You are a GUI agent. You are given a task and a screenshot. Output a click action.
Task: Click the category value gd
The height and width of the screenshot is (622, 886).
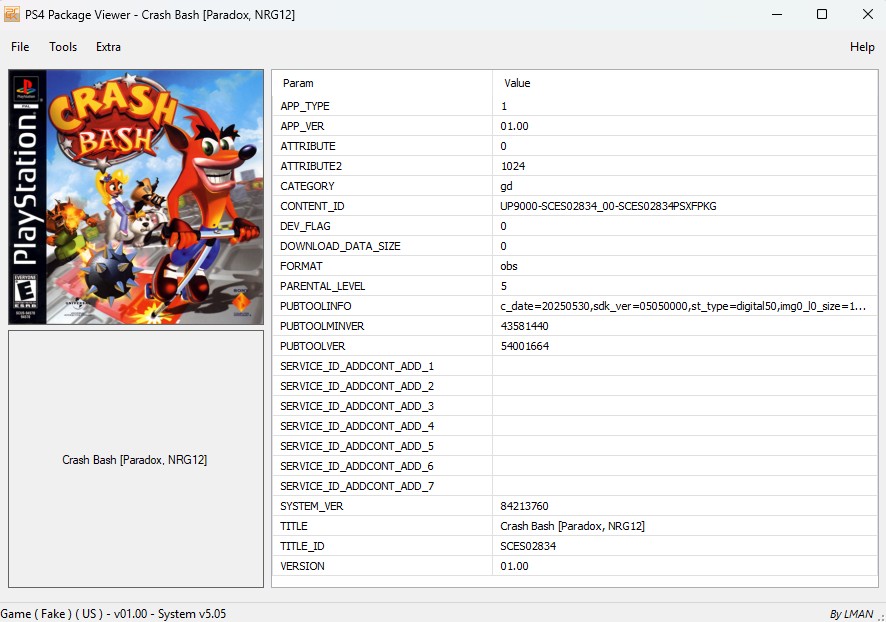(x=506, y=186)
